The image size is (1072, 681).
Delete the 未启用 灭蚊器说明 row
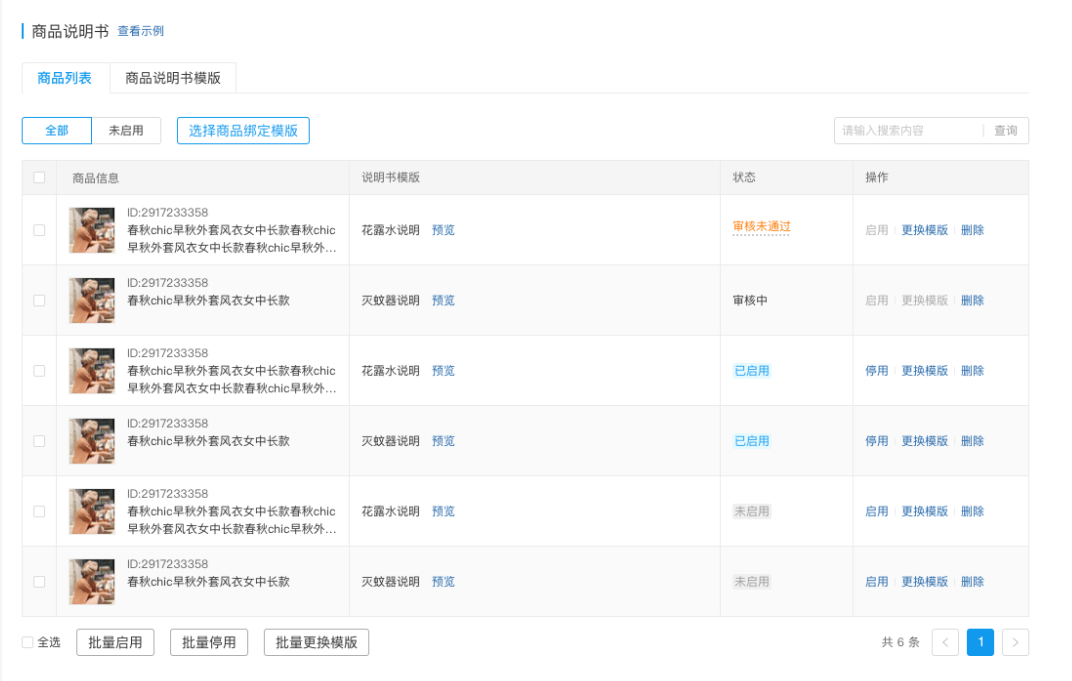click(972, 583)
